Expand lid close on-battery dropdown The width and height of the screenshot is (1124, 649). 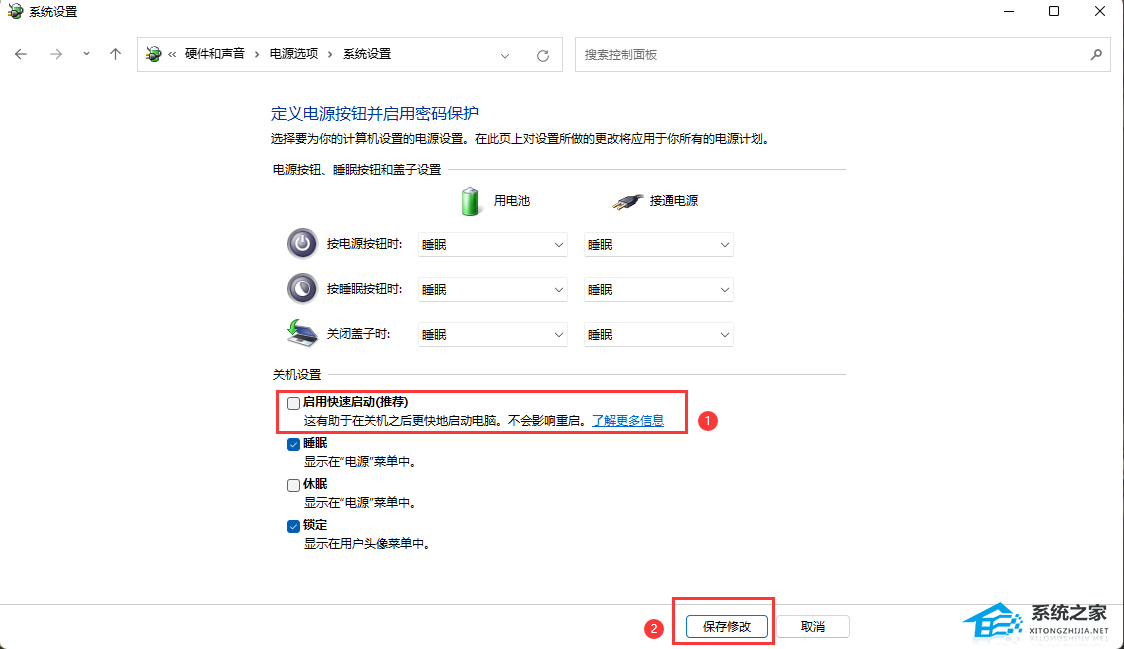coord(492,335)
